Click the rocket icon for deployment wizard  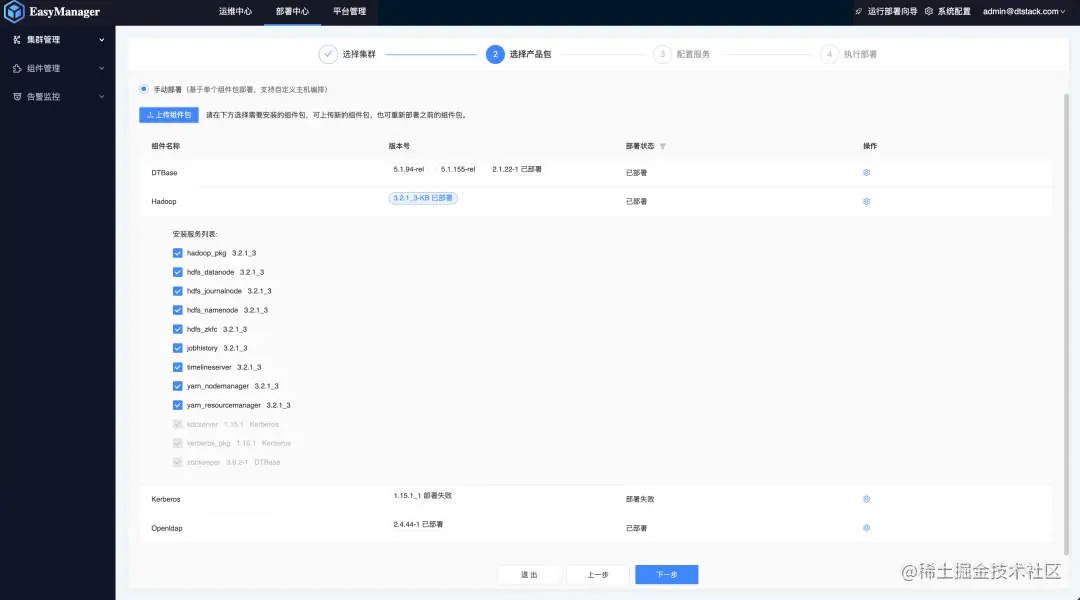[858, 12]
